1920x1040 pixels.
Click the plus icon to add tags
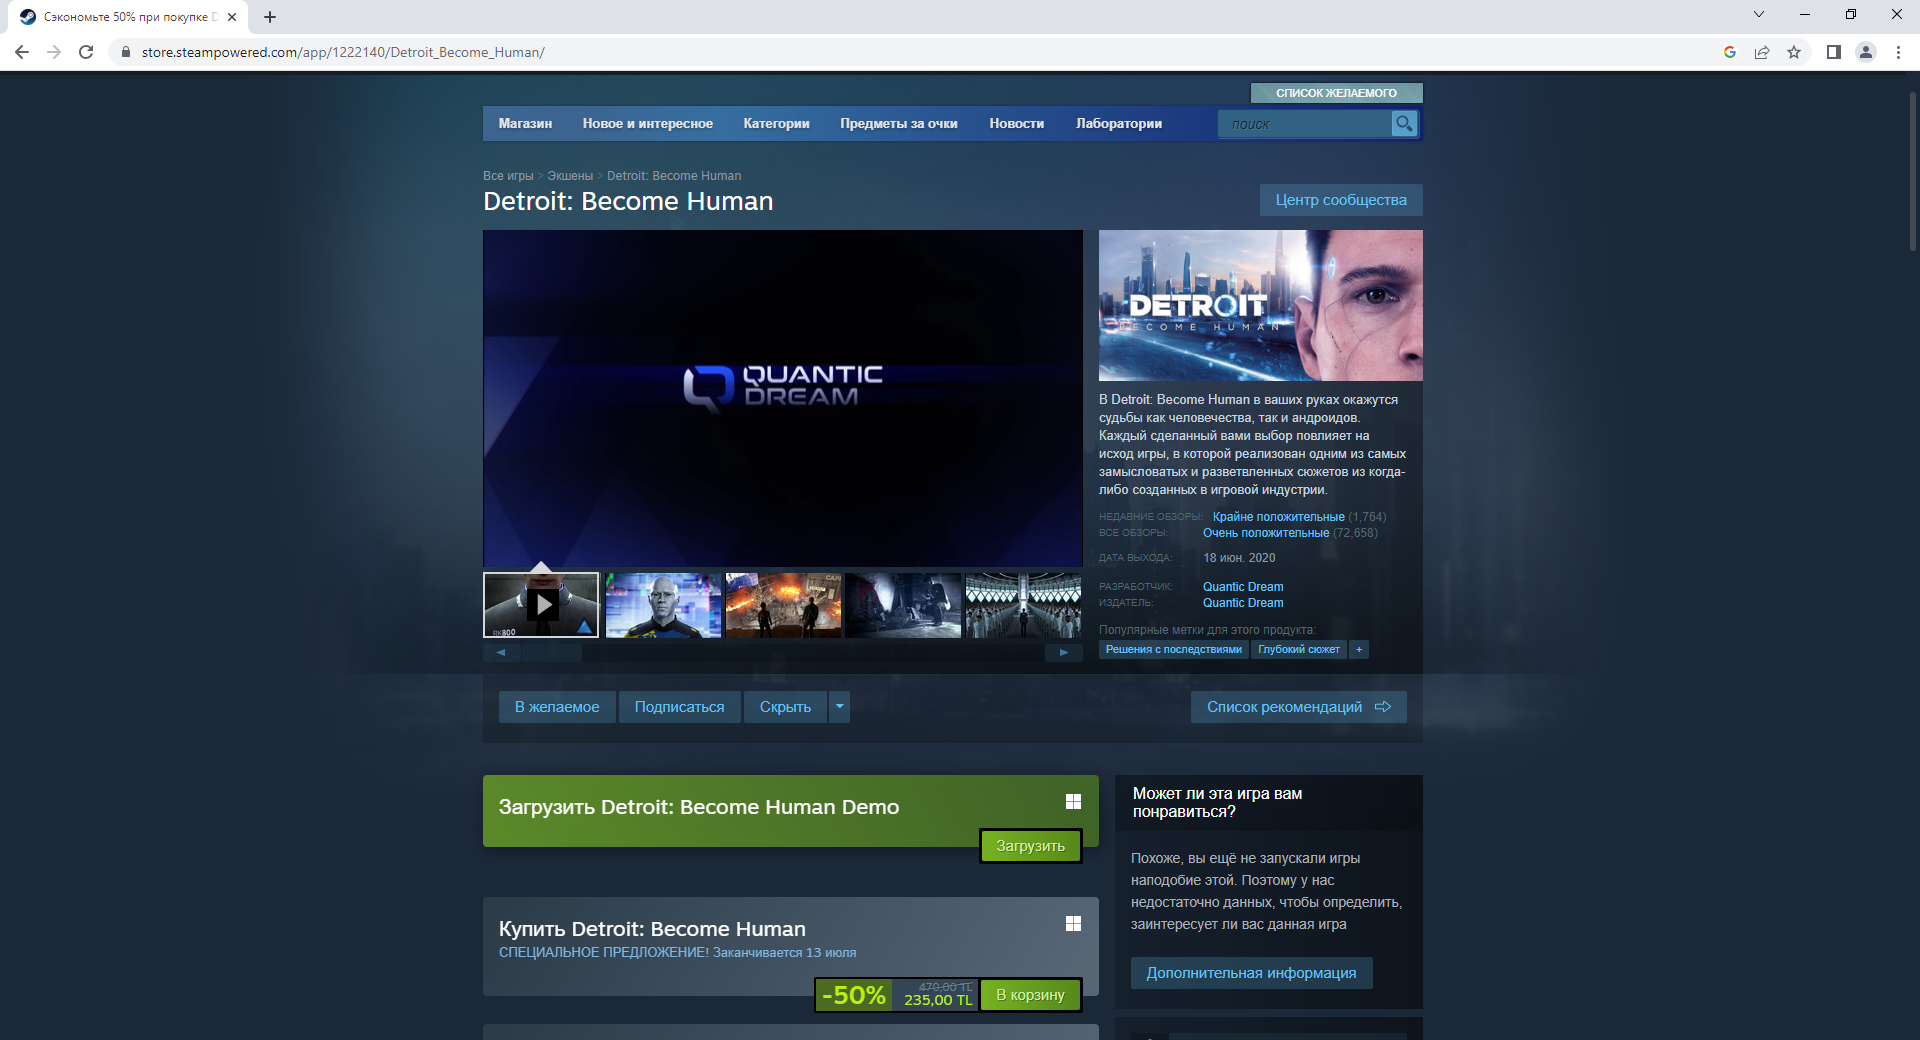(1358, 650)
